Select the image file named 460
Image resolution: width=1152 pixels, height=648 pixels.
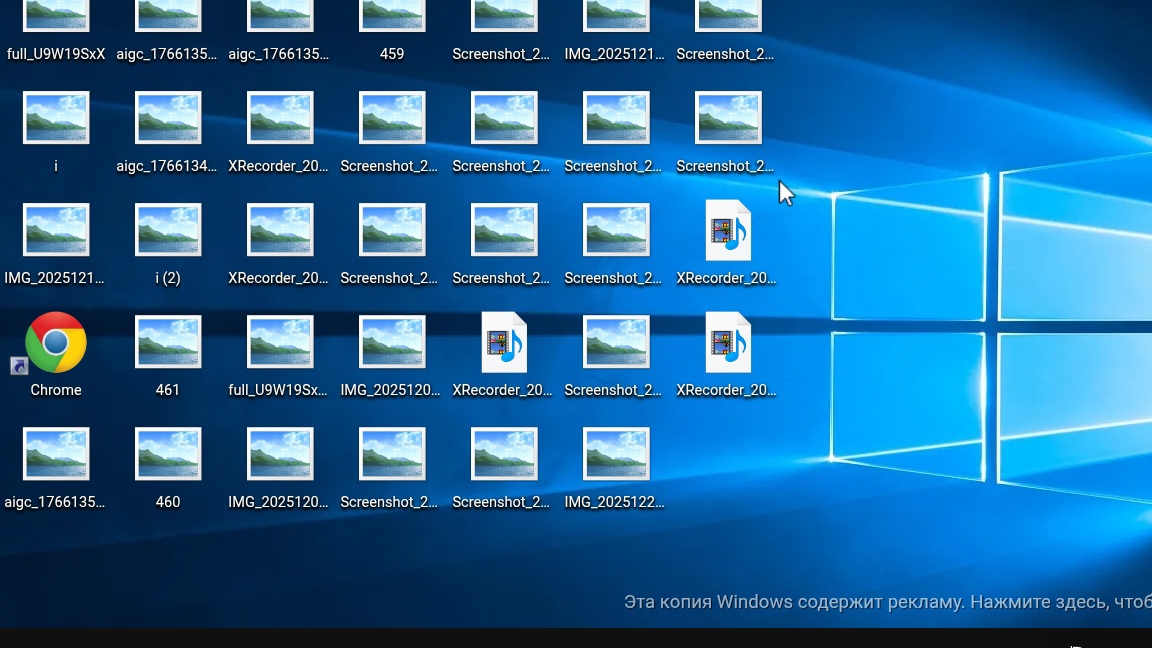[168, 455]
